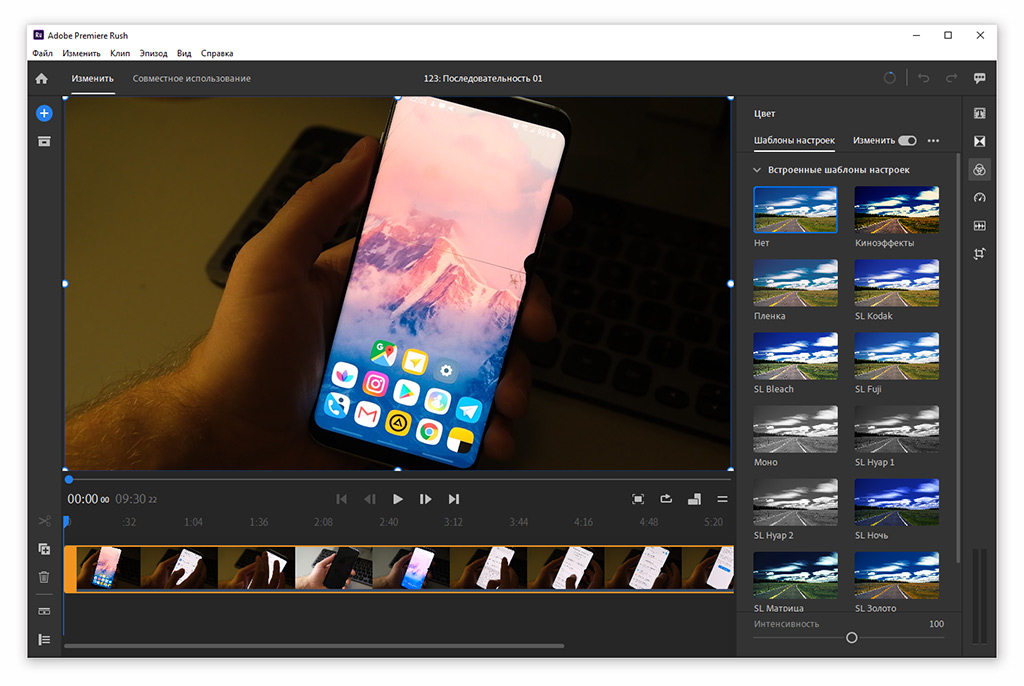Screen dimensions: 1024x686
Task: Apply the Киноэффекты preset
Action: pyautogui.click(x=897, y=210)
